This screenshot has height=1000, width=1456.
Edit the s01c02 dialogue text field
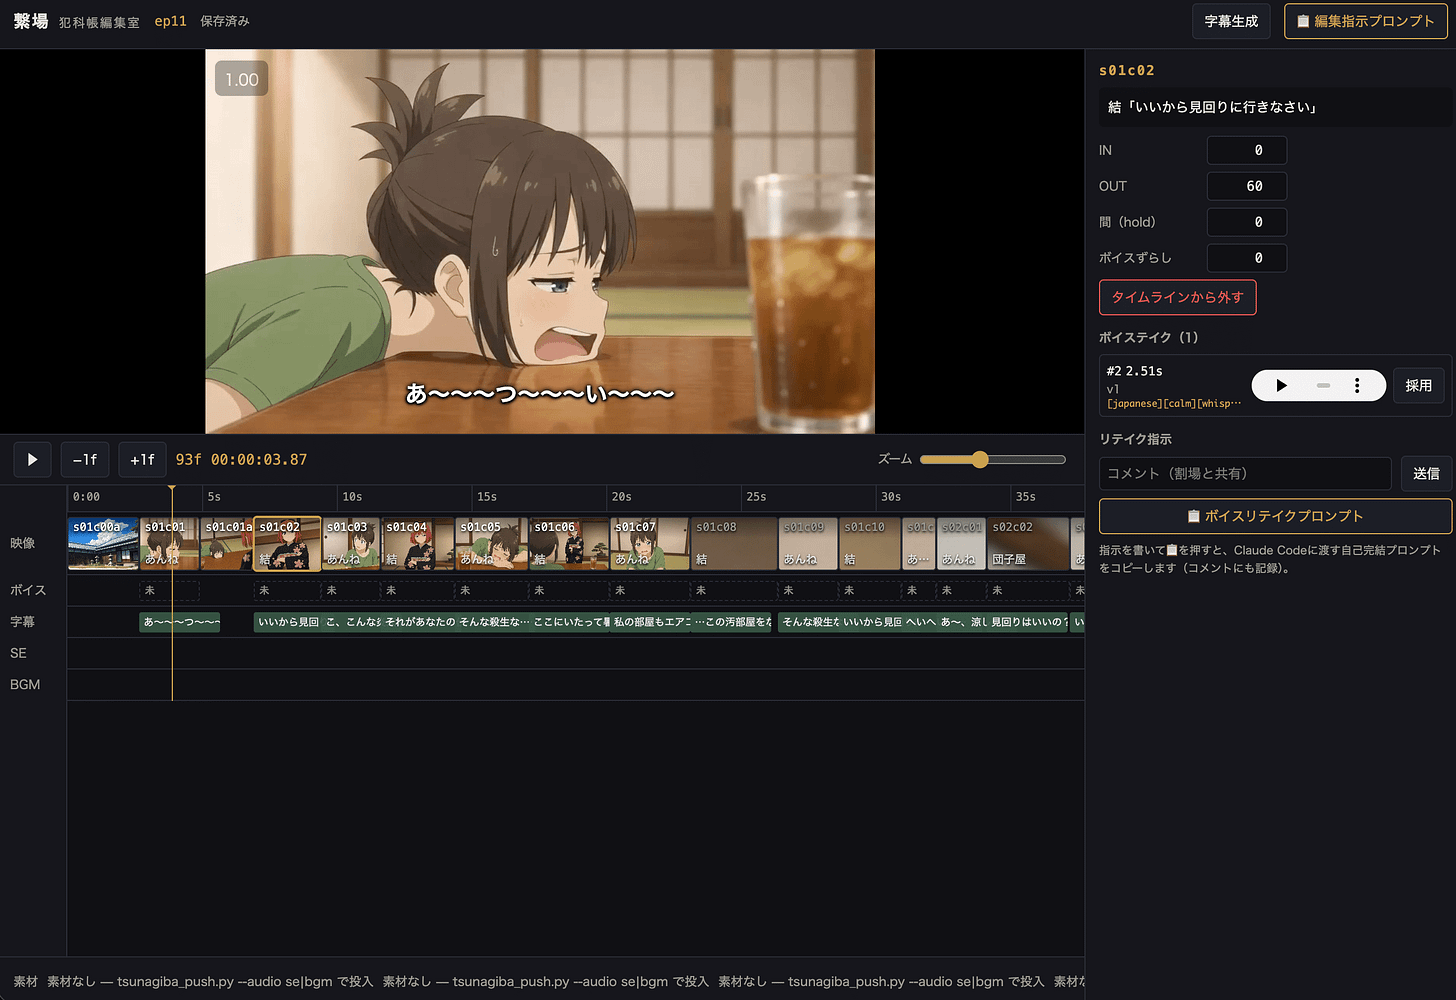[x=1275, y=107]
